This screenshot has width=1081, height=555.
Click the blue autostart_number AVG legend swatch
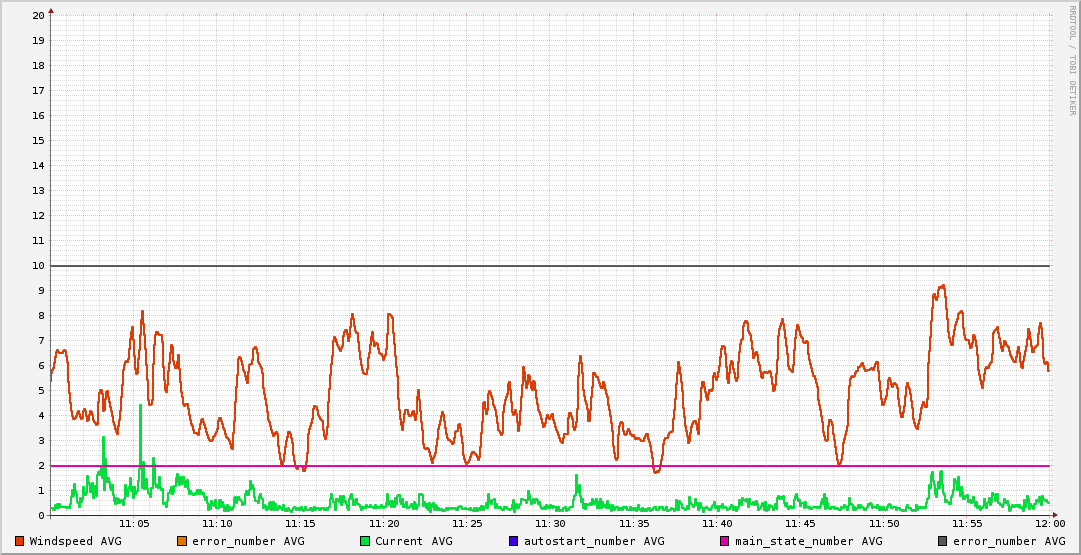coord(514,541)
